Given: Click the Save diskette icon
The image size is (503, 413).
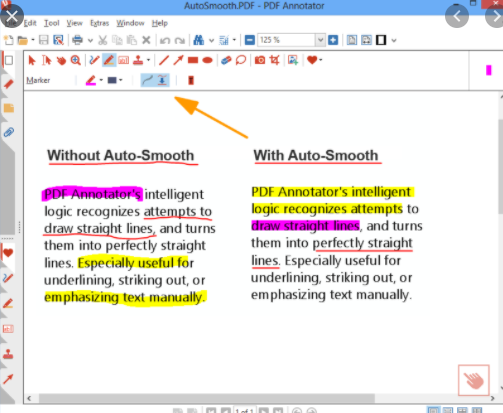Looking at the screenshot, I should (44, 40).
